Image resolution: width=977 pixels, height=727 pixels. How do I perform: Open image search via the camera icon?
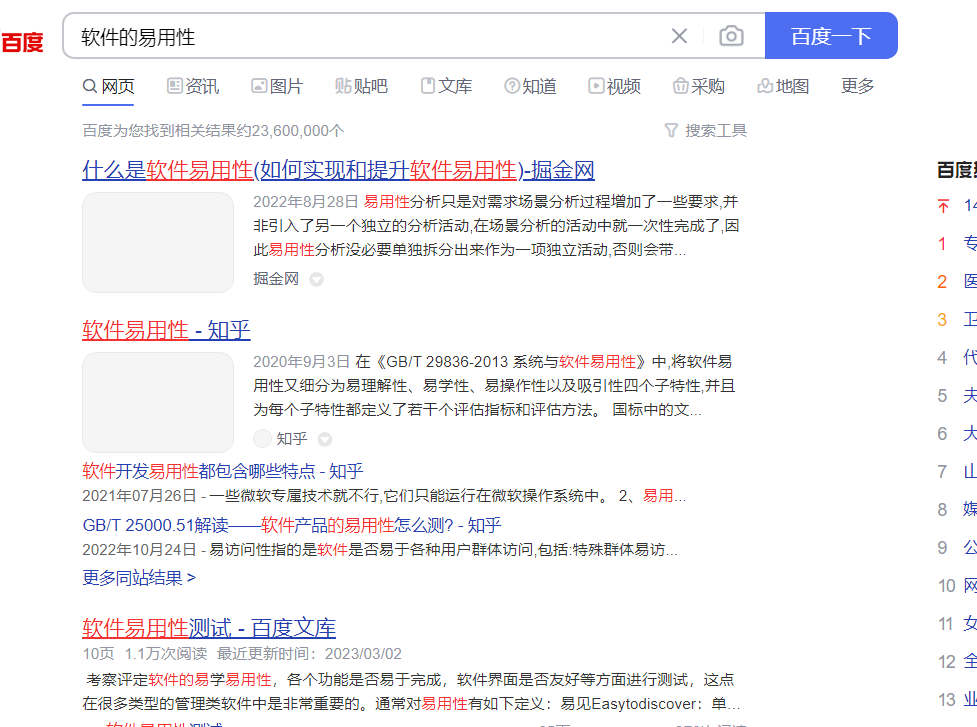tap(731, 36)
